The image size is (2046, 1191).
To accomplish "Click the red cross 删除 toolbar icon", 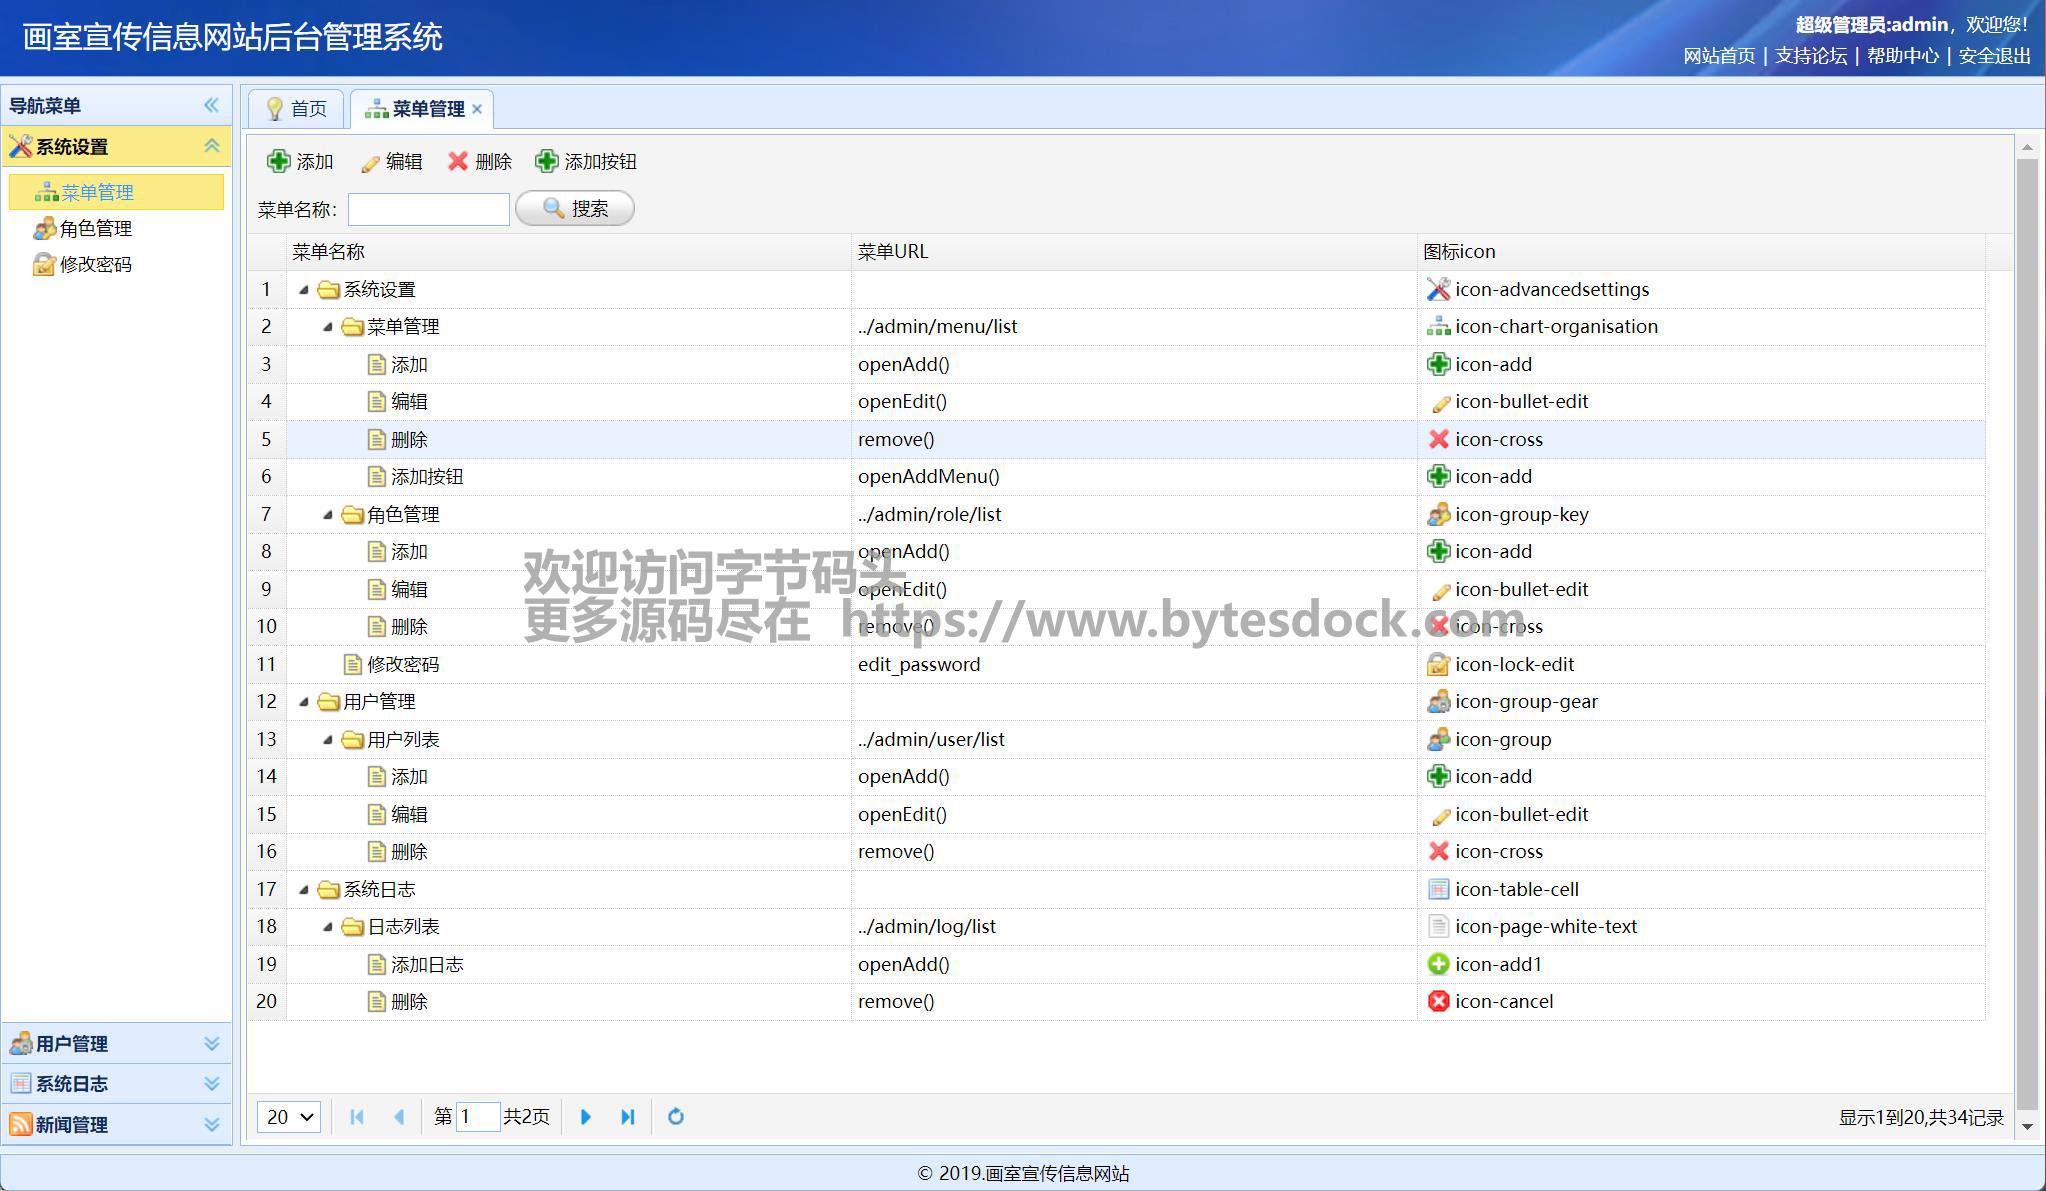I will (x=458, y=161).
